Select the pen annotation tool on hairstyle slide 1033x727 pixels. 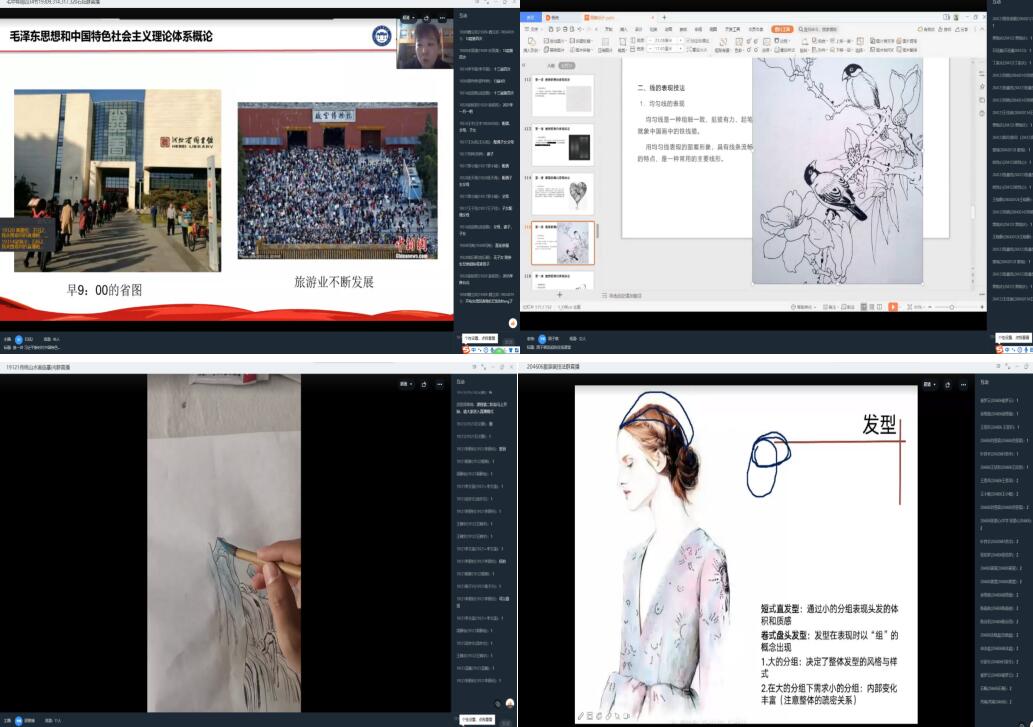click(x=582, y=716)
